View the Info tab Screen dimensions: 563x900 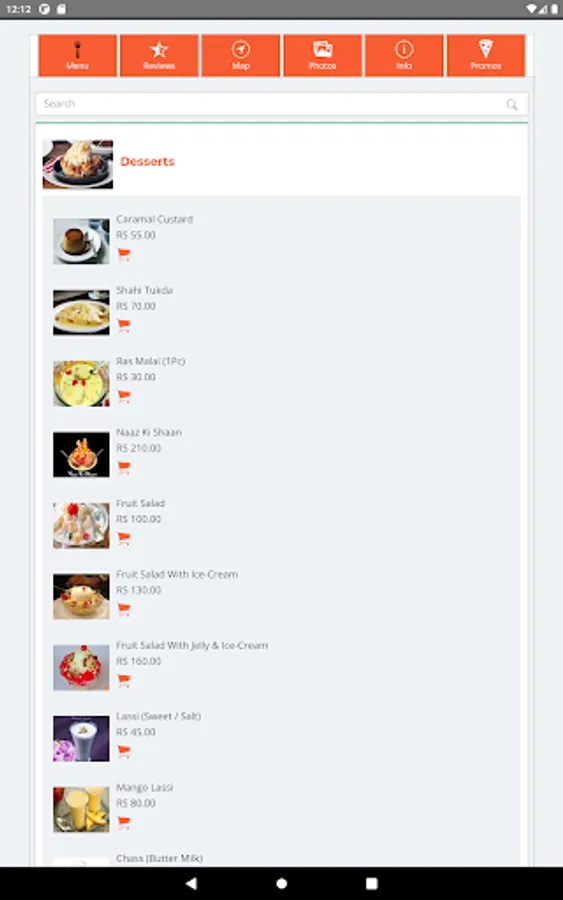[x=404, y=55]
